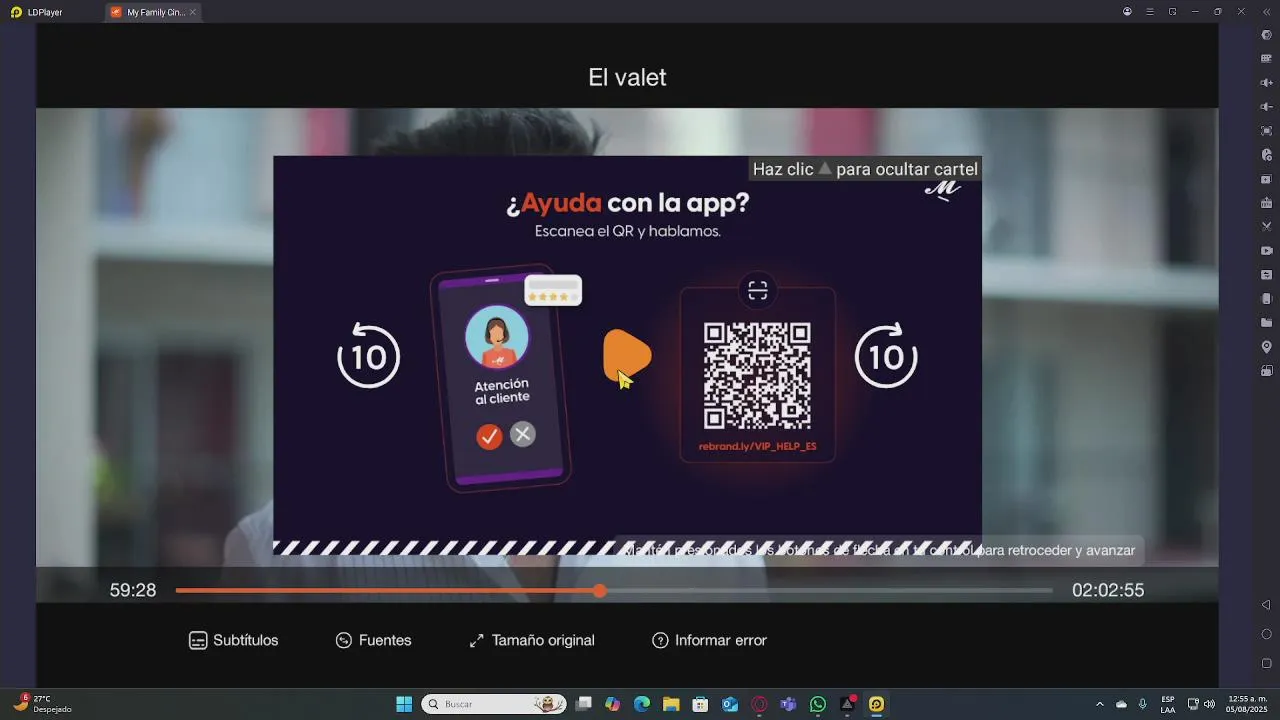Open Microsoft Store from taskbar
The width and height of the screenshot is (1280, 720).
point(700,704)
